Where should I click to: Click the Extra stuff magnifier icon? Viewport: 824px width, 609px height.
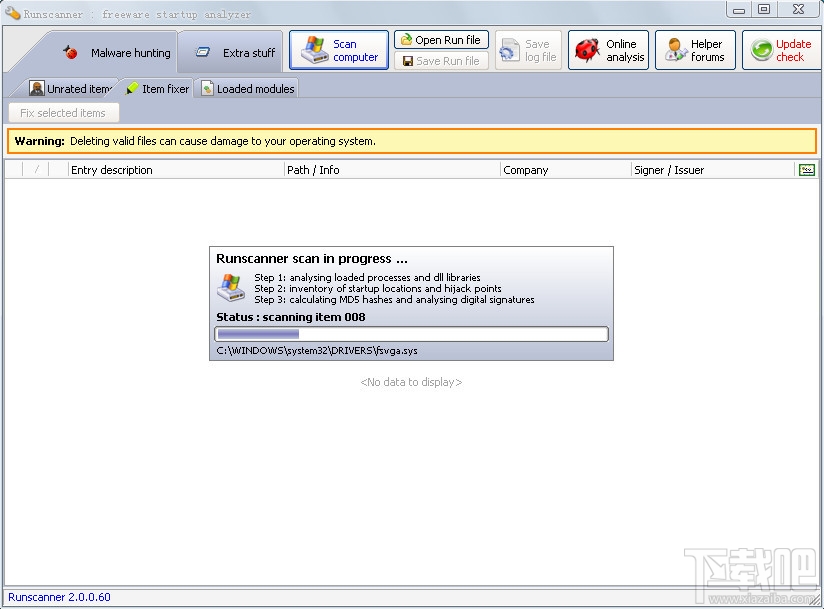point(203,51)
